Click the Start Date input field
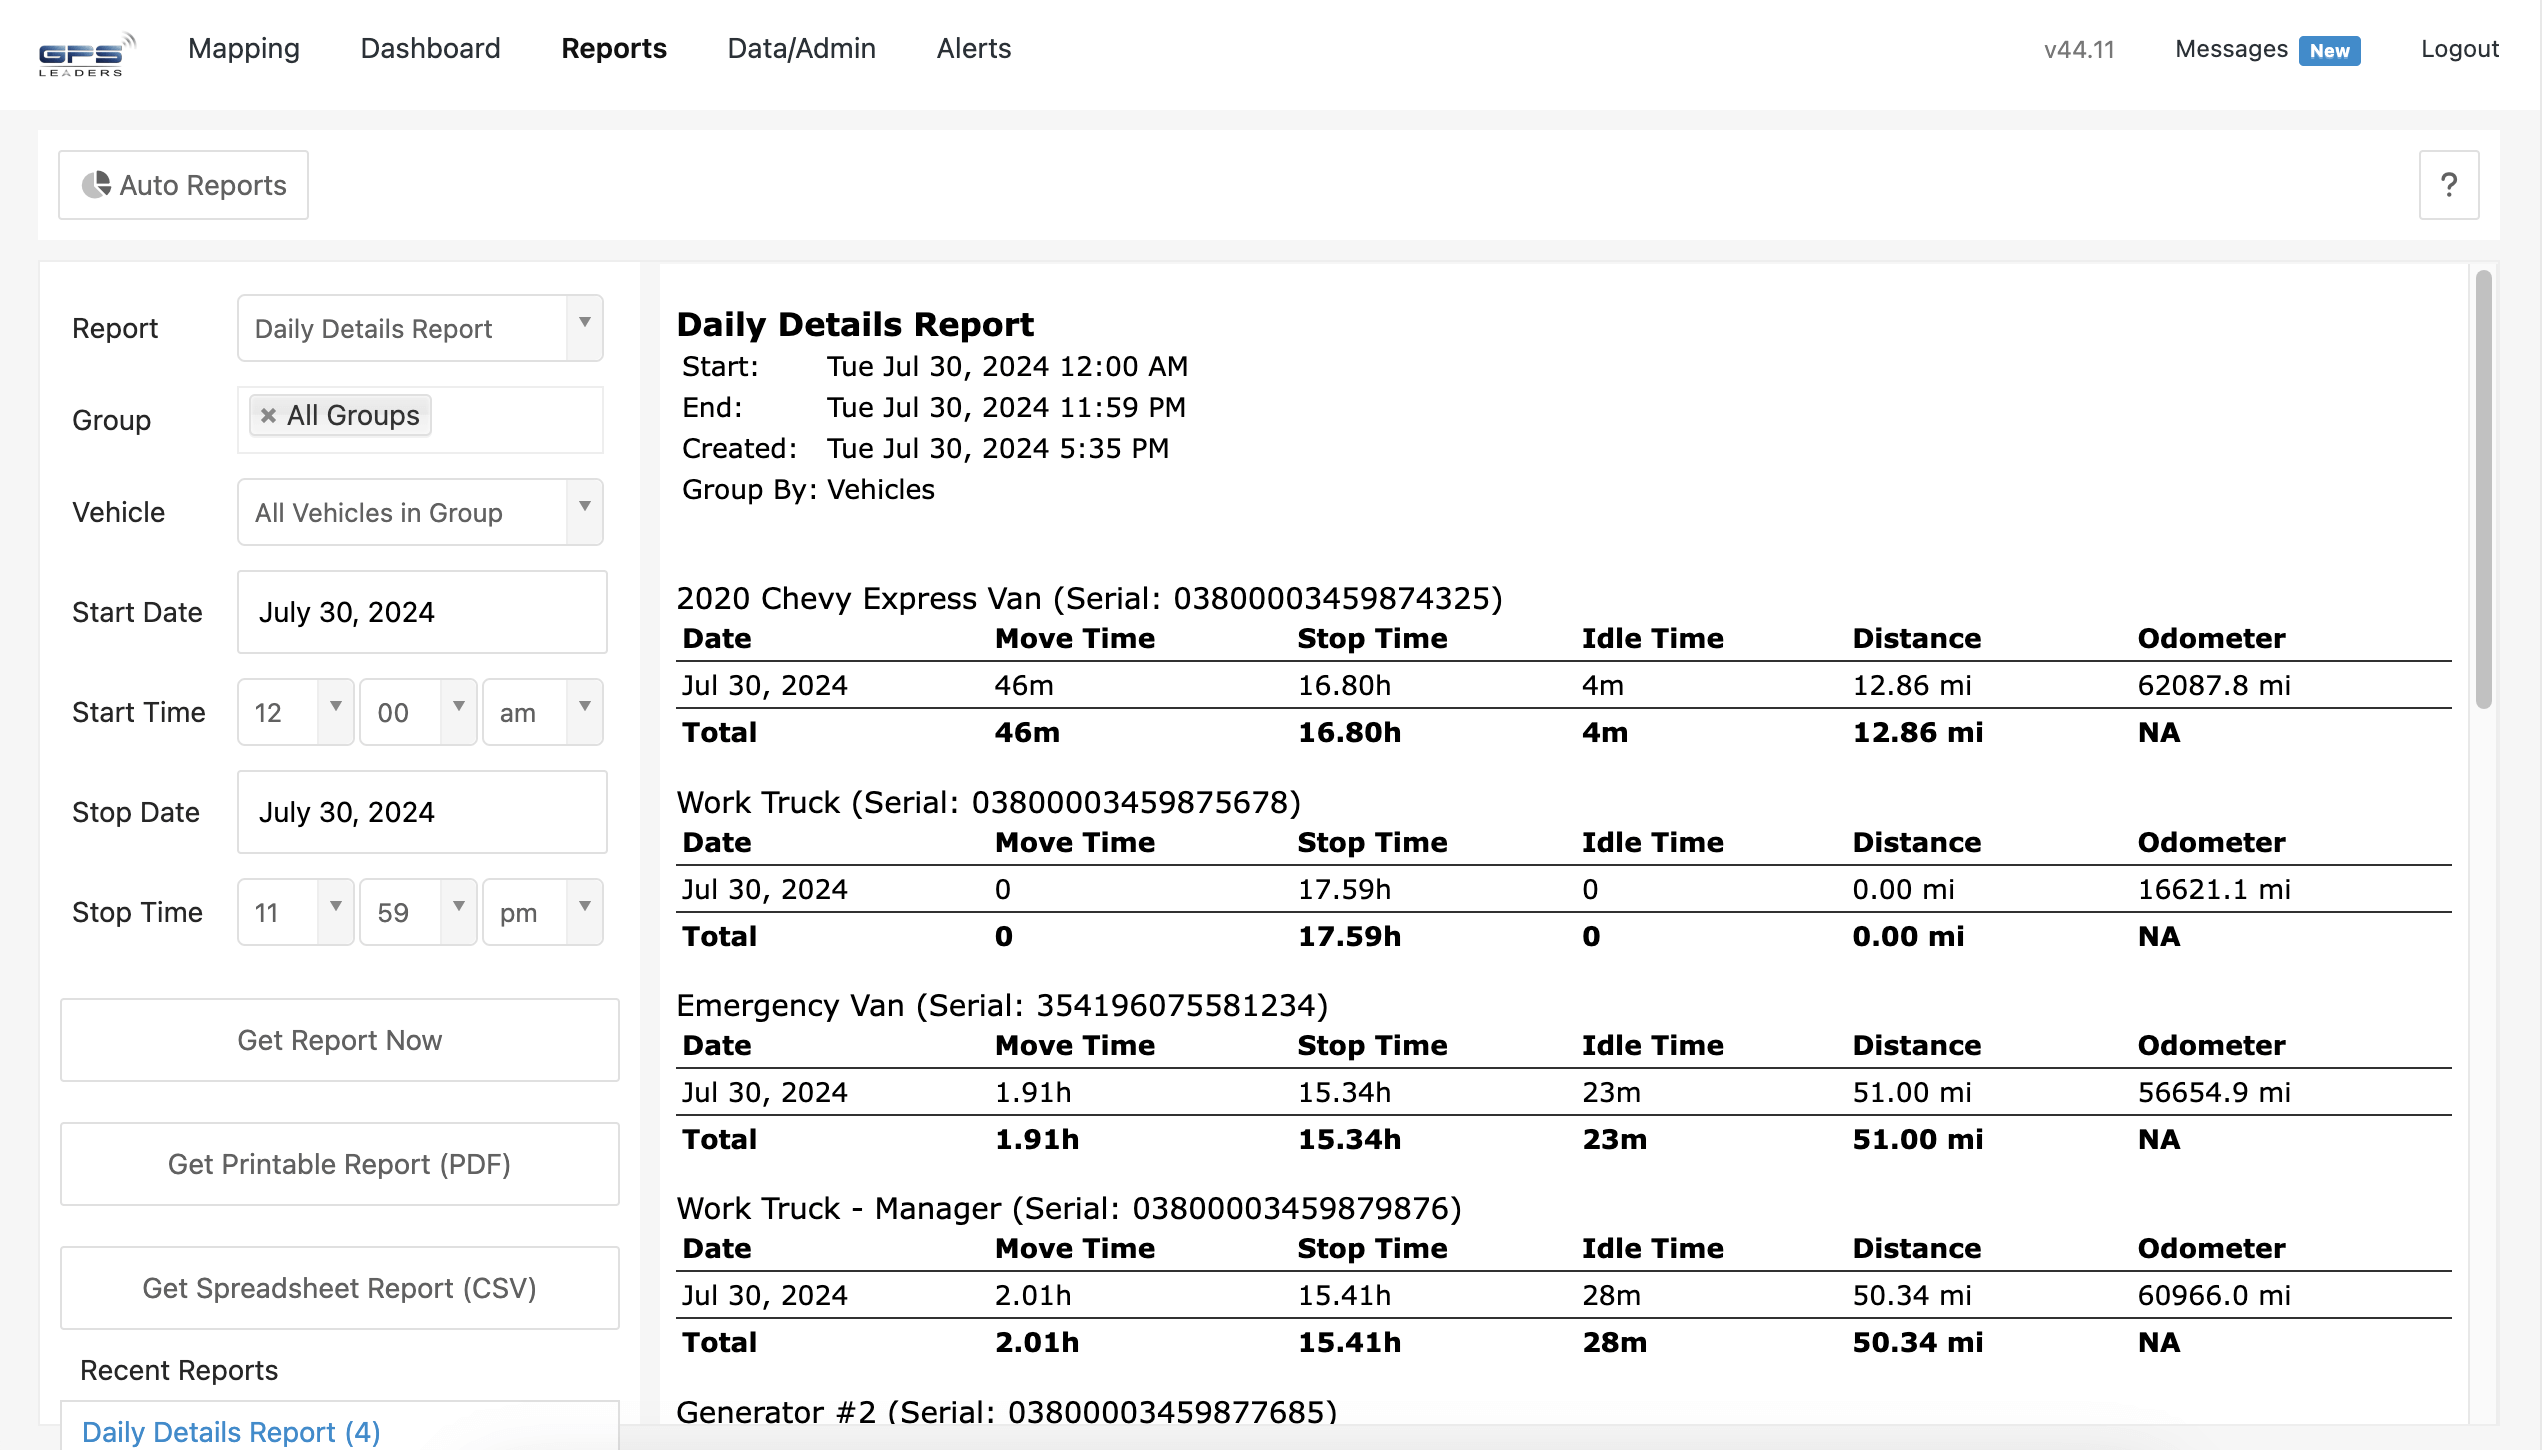Screen dimensions: 2542x1450 point(421,612)
